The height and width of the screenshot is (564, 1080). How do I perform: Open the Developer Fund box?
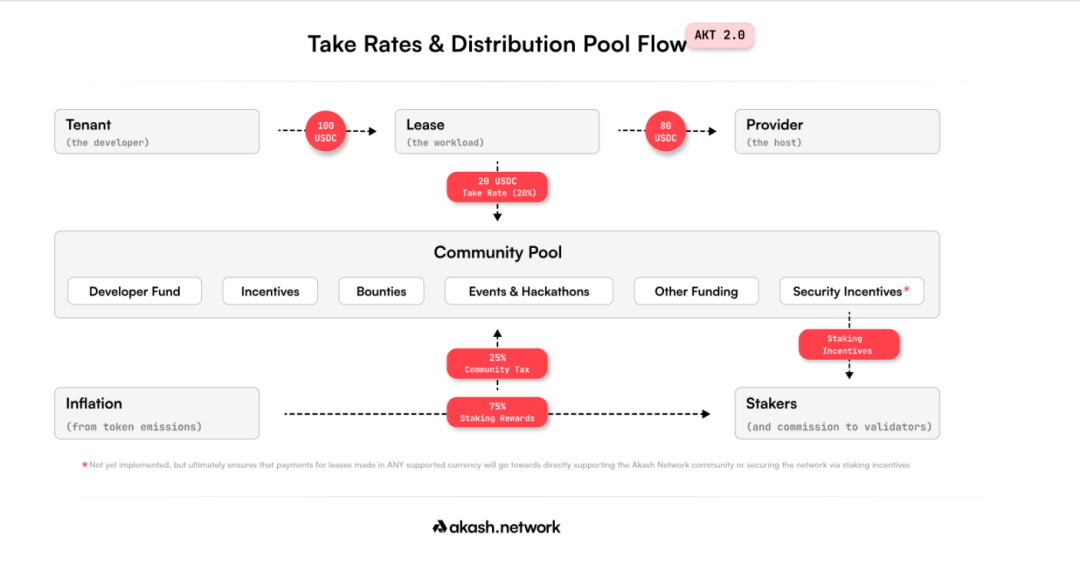(135, 291)
